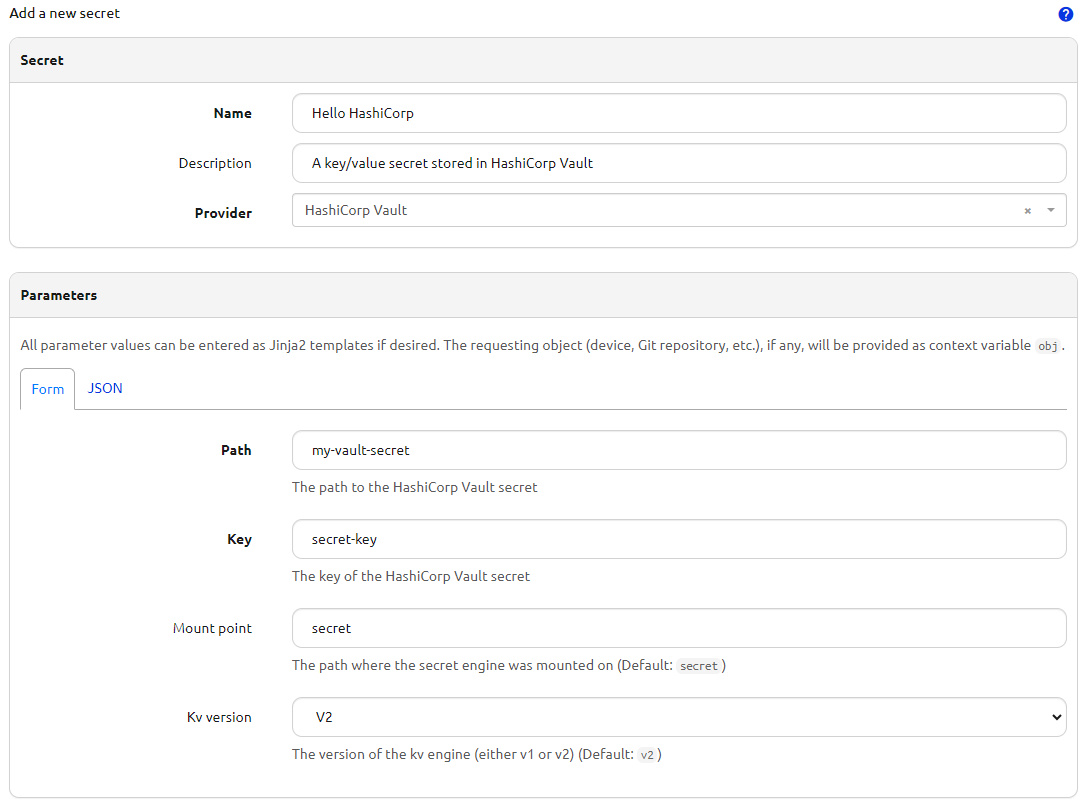
Task: Expand the Provider dropdown arrow
Action: pos(1050,211)
